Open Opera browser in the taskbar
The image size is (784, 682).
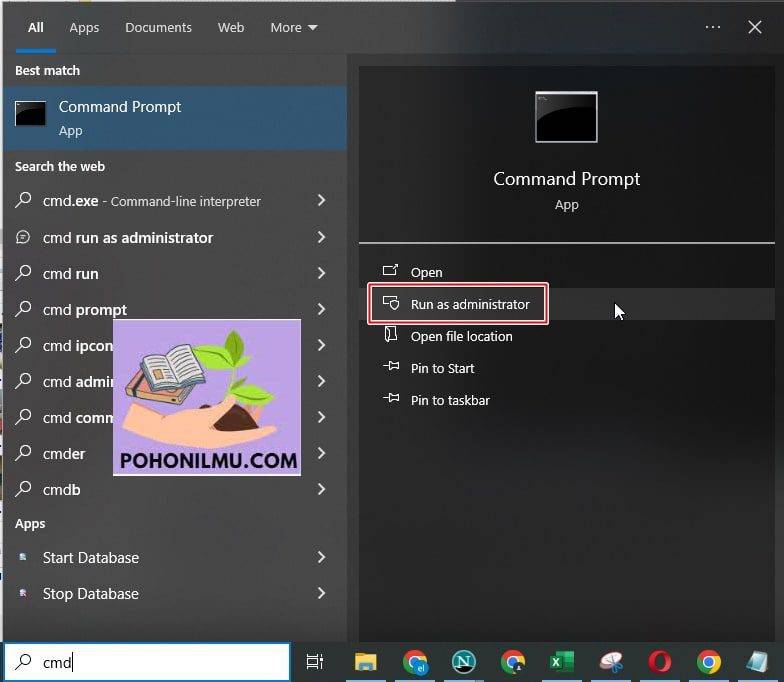660,662
